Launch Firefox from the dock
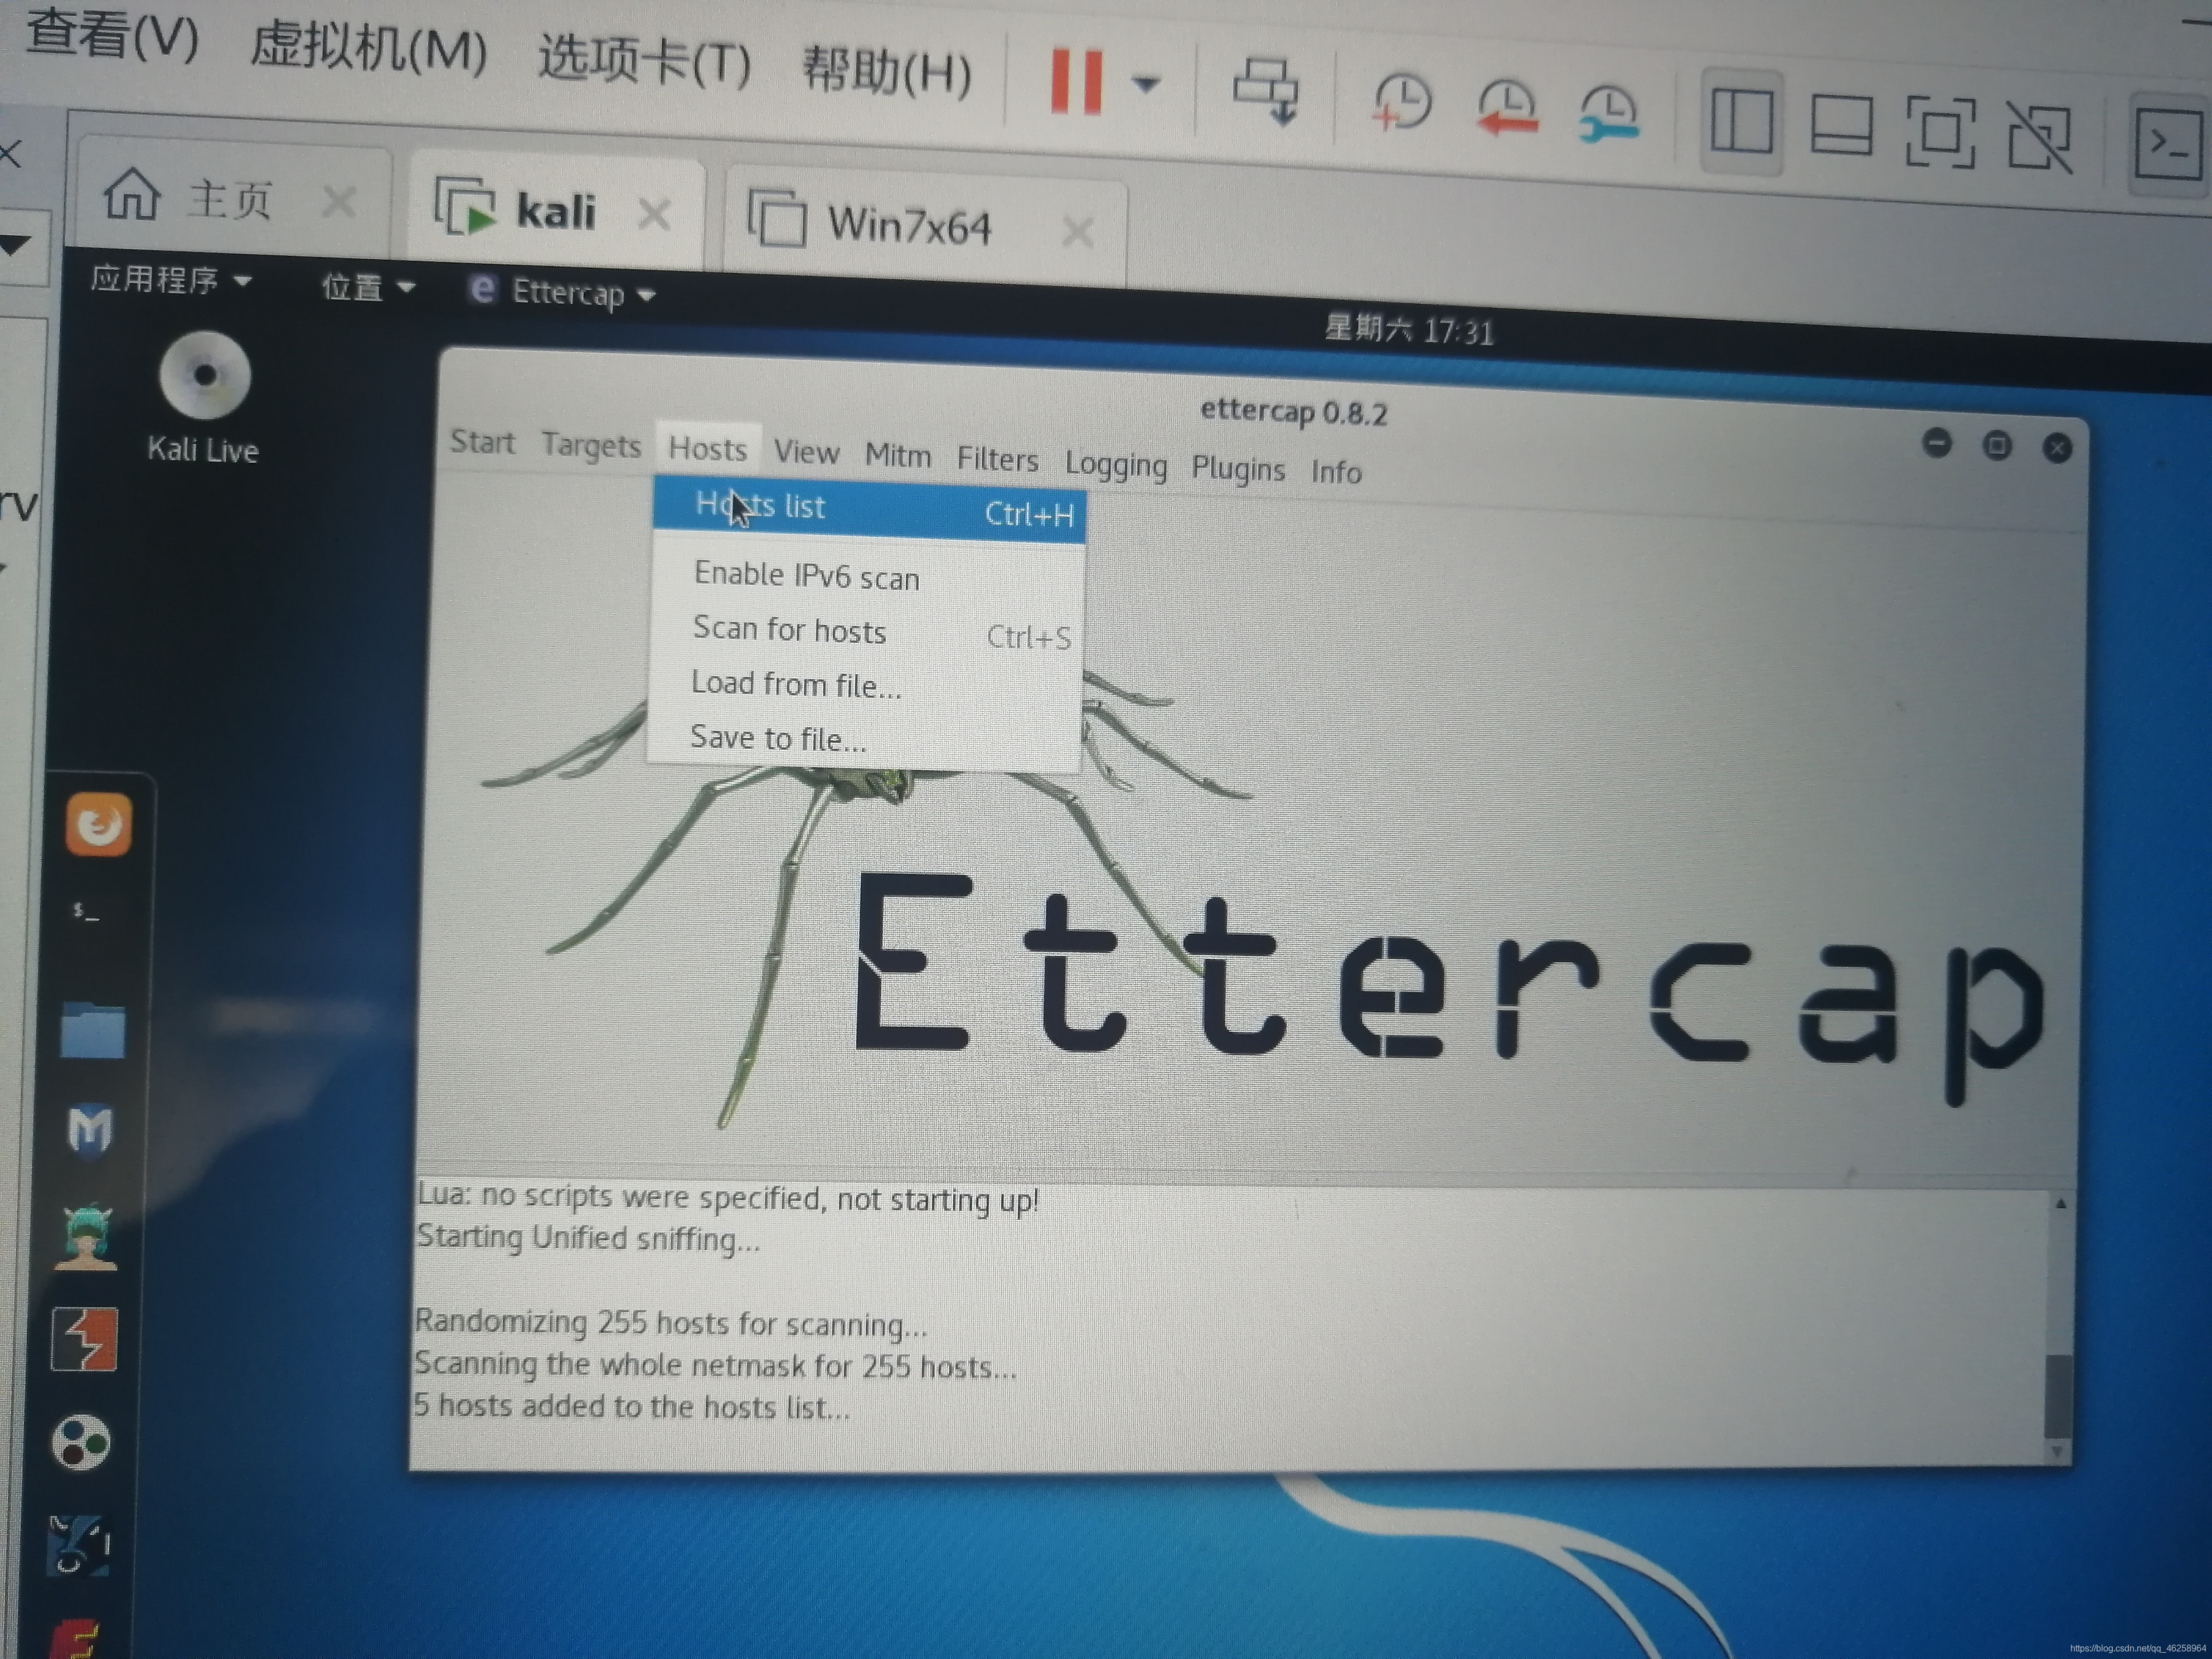Image resolution: width=2212 pixels, height=1659 pixels. click(x=98, y=824)
